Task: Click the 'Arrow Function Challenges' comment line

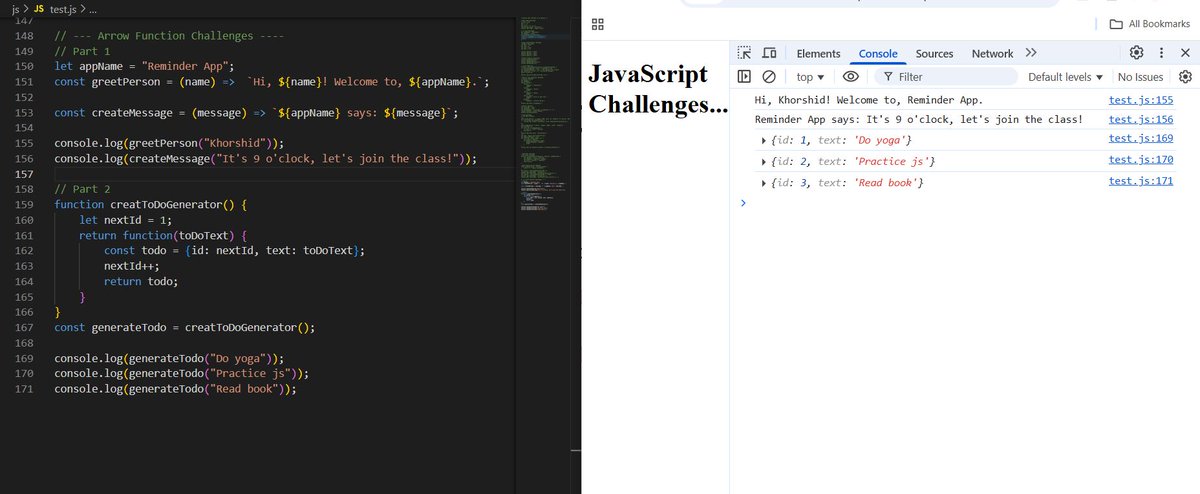Action: tap(169, 36)
